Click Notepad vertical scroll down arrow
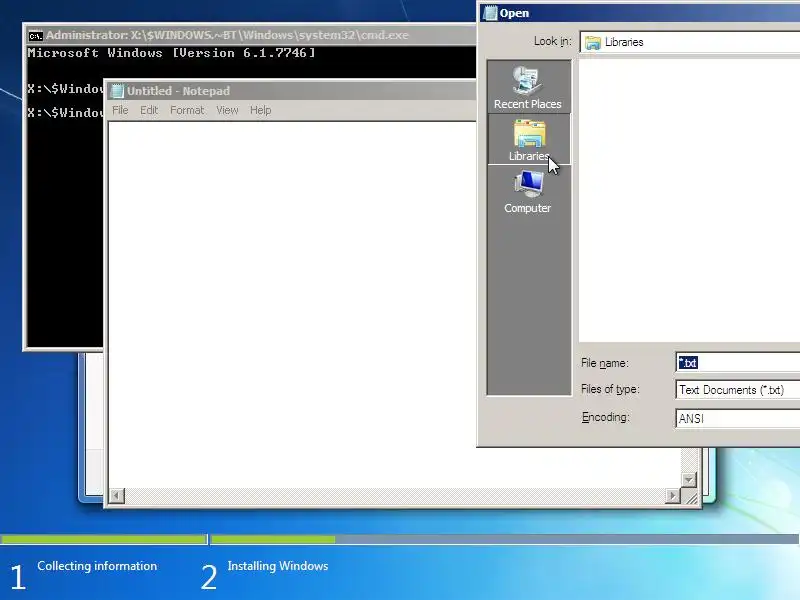This screenshot has width=800, height=600. 689,480
